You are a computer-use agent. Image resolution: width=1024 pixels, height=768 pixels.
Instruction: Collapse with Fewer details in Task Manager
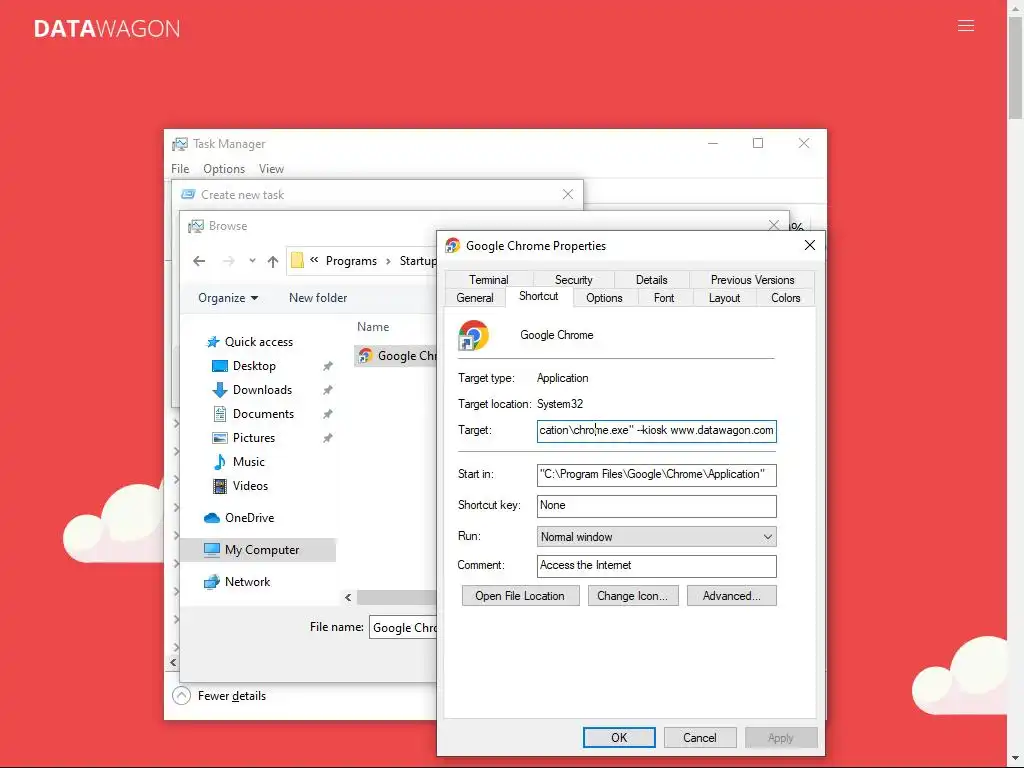(x=220, y=696)
